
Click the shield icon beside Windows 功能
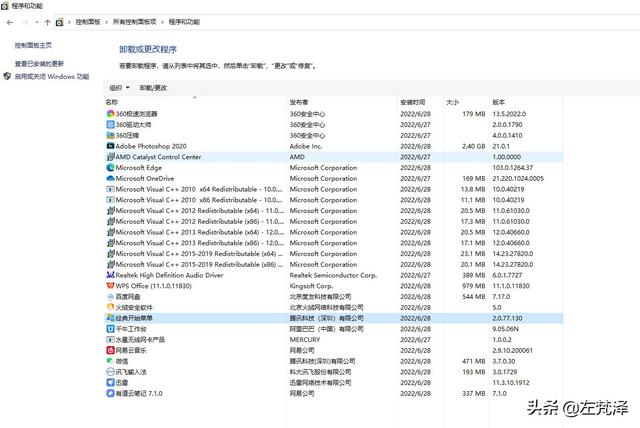pos(7,76)
